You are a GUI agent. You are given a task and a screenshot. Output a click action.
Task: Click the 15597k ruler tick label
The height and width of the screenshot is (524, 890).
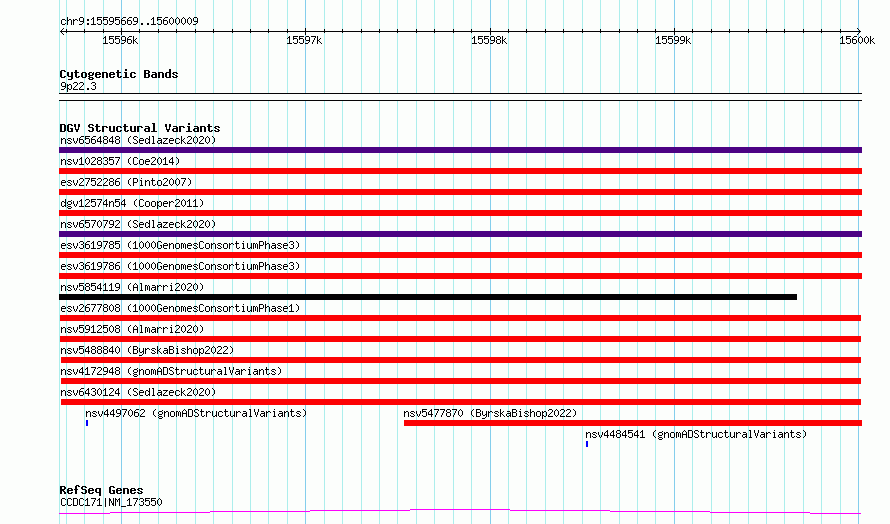pos(304,40)
